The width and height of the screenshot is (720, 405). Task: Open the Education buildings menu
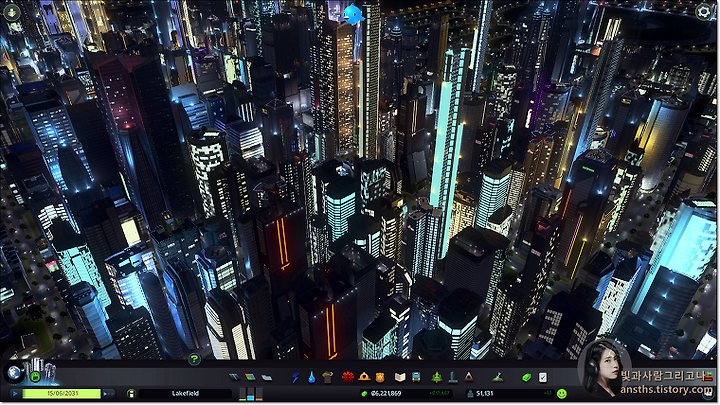[x=400, y=377]
